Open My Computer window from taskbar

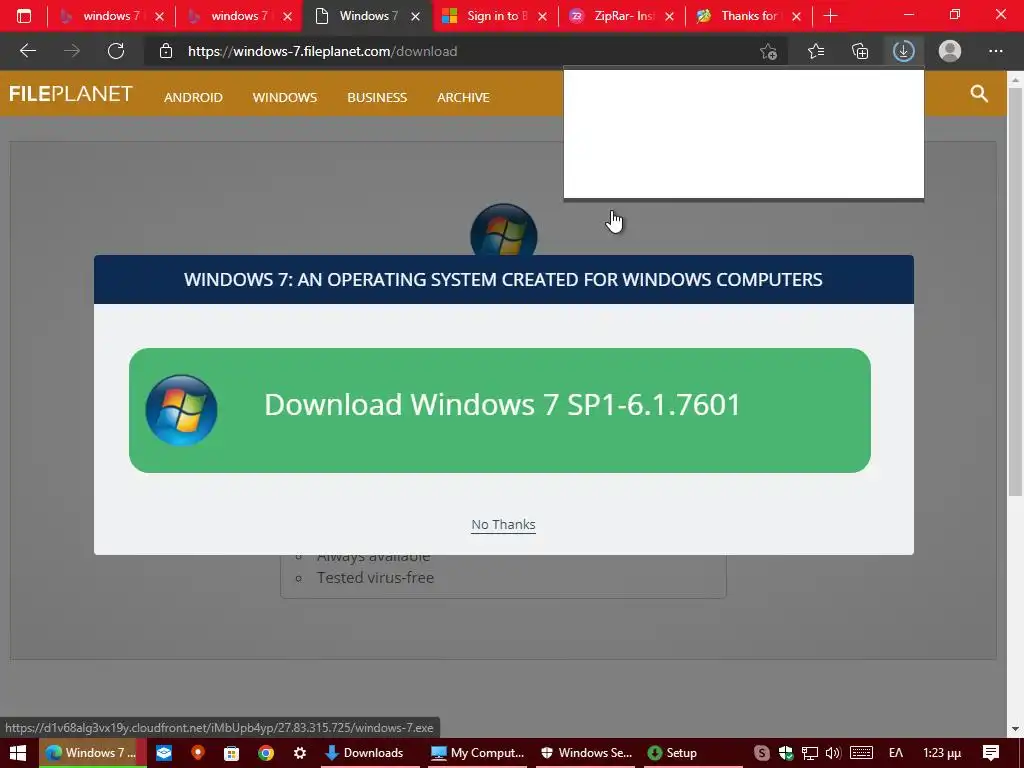[477, 753]
